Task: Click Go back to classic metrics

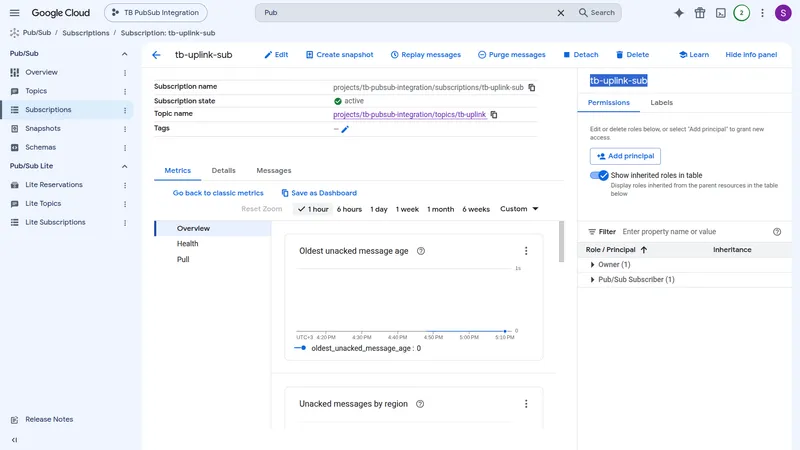Action: pos(218,193)
